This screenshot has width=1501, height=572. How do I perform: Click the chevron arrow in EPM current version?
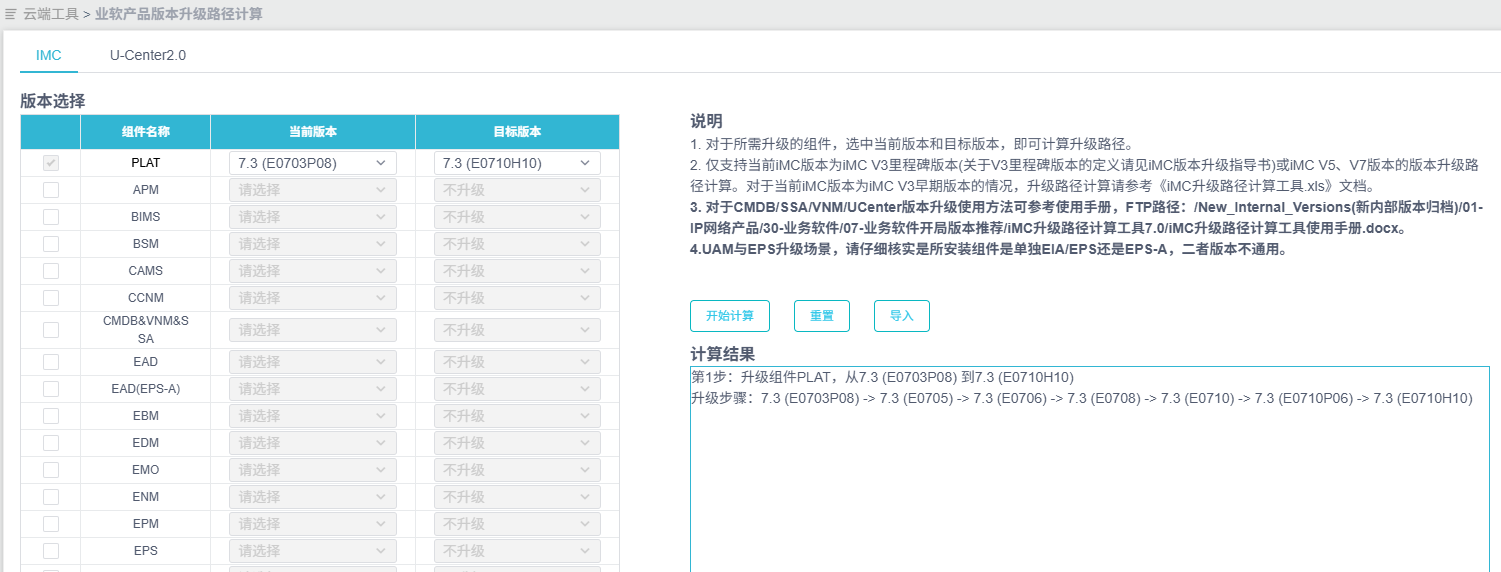[380, 524]
